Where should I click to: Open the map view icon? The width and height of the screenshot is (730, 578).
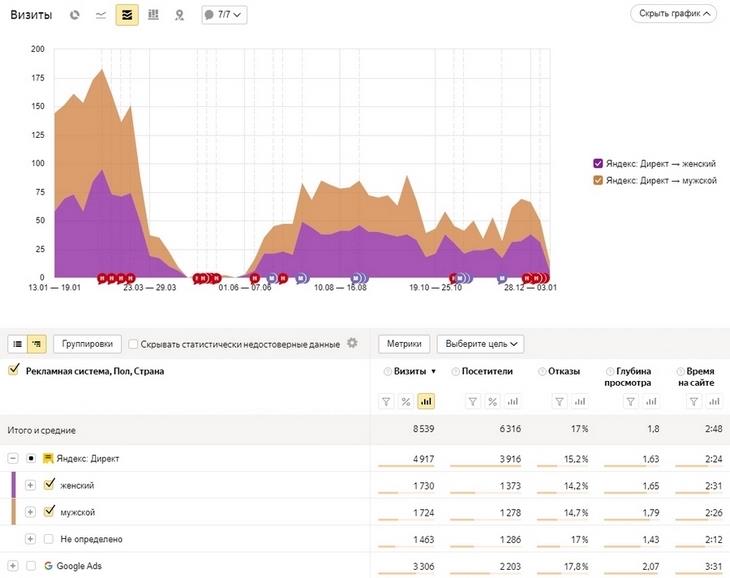tap(179, 15)
